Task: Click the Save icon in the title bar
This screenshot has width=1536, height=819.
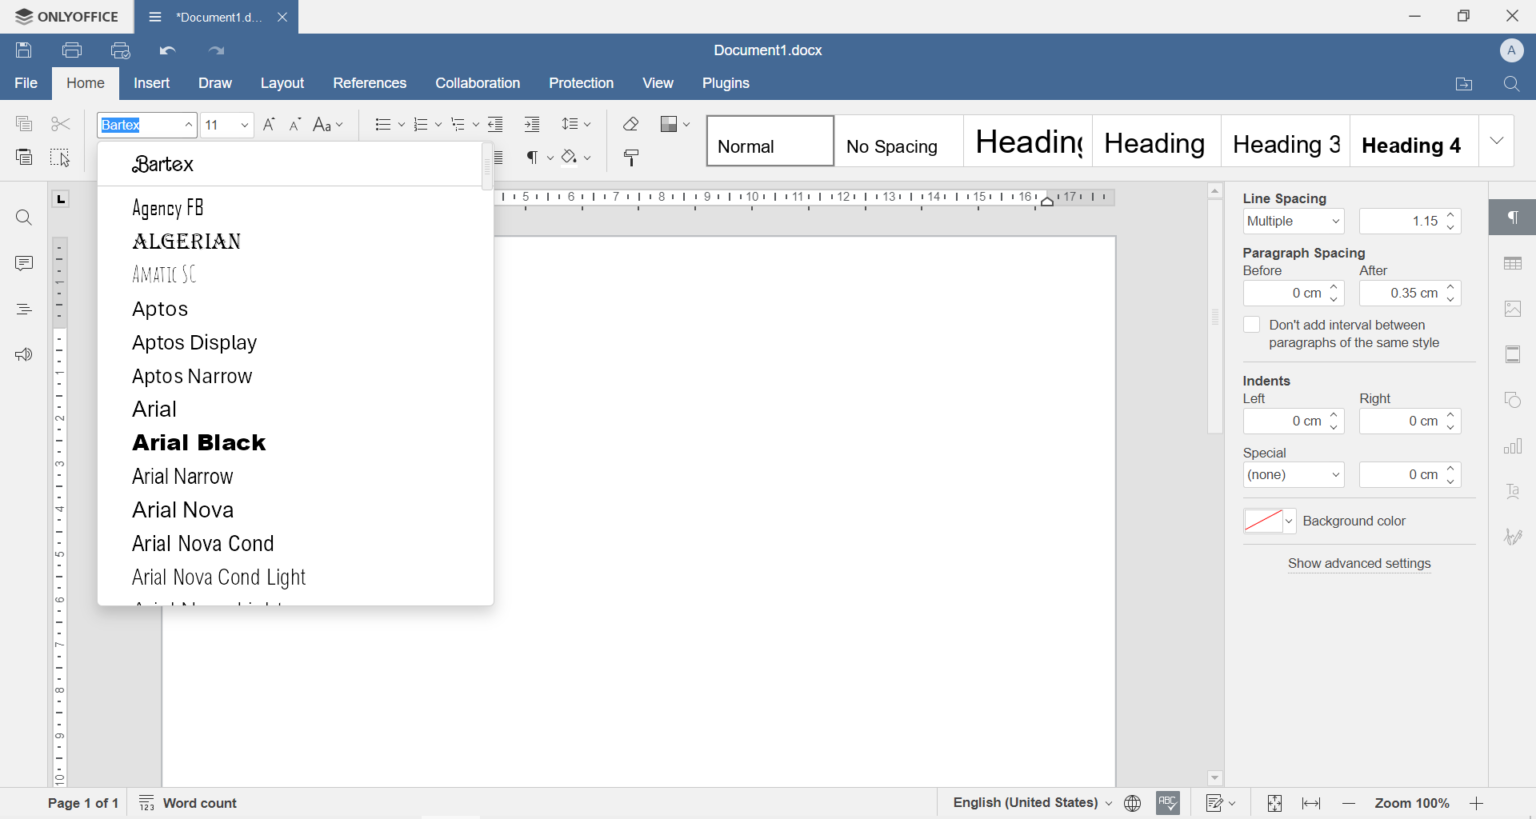Action: [24, 50]
